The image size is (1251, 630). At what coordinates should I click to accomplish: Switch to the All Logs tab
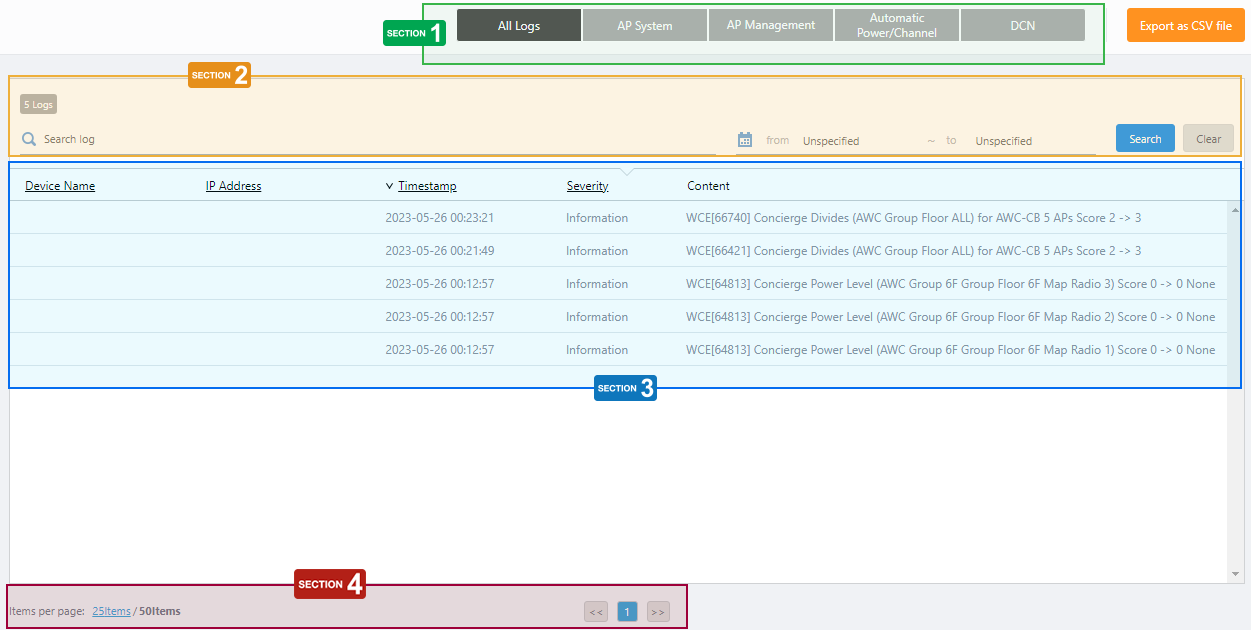(518, 26)
